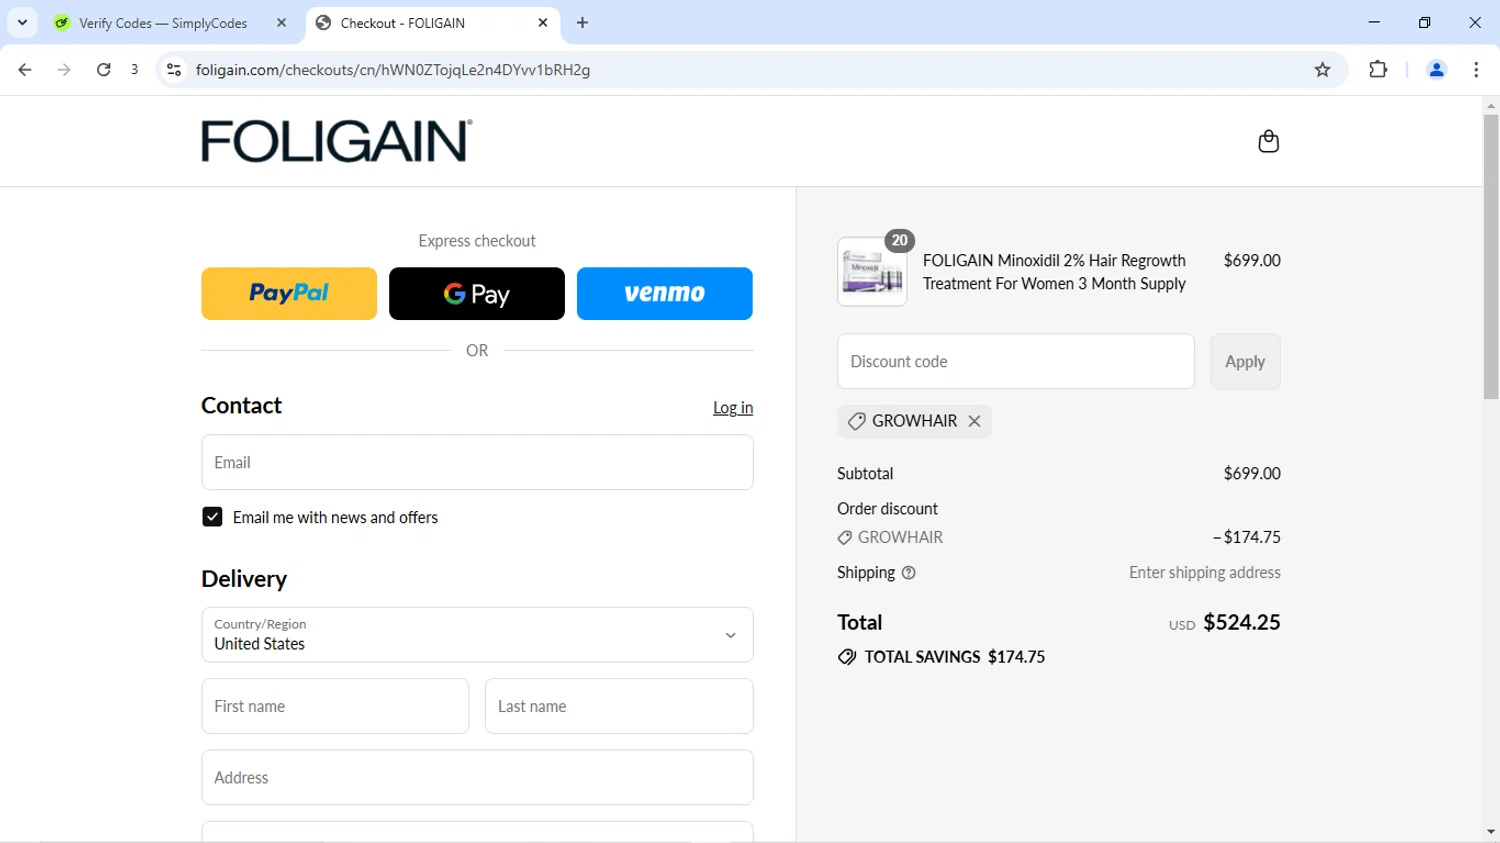Screen dimensions: 1500x843
Task: Minimize the browser window
Action: tap(1374, 22)
